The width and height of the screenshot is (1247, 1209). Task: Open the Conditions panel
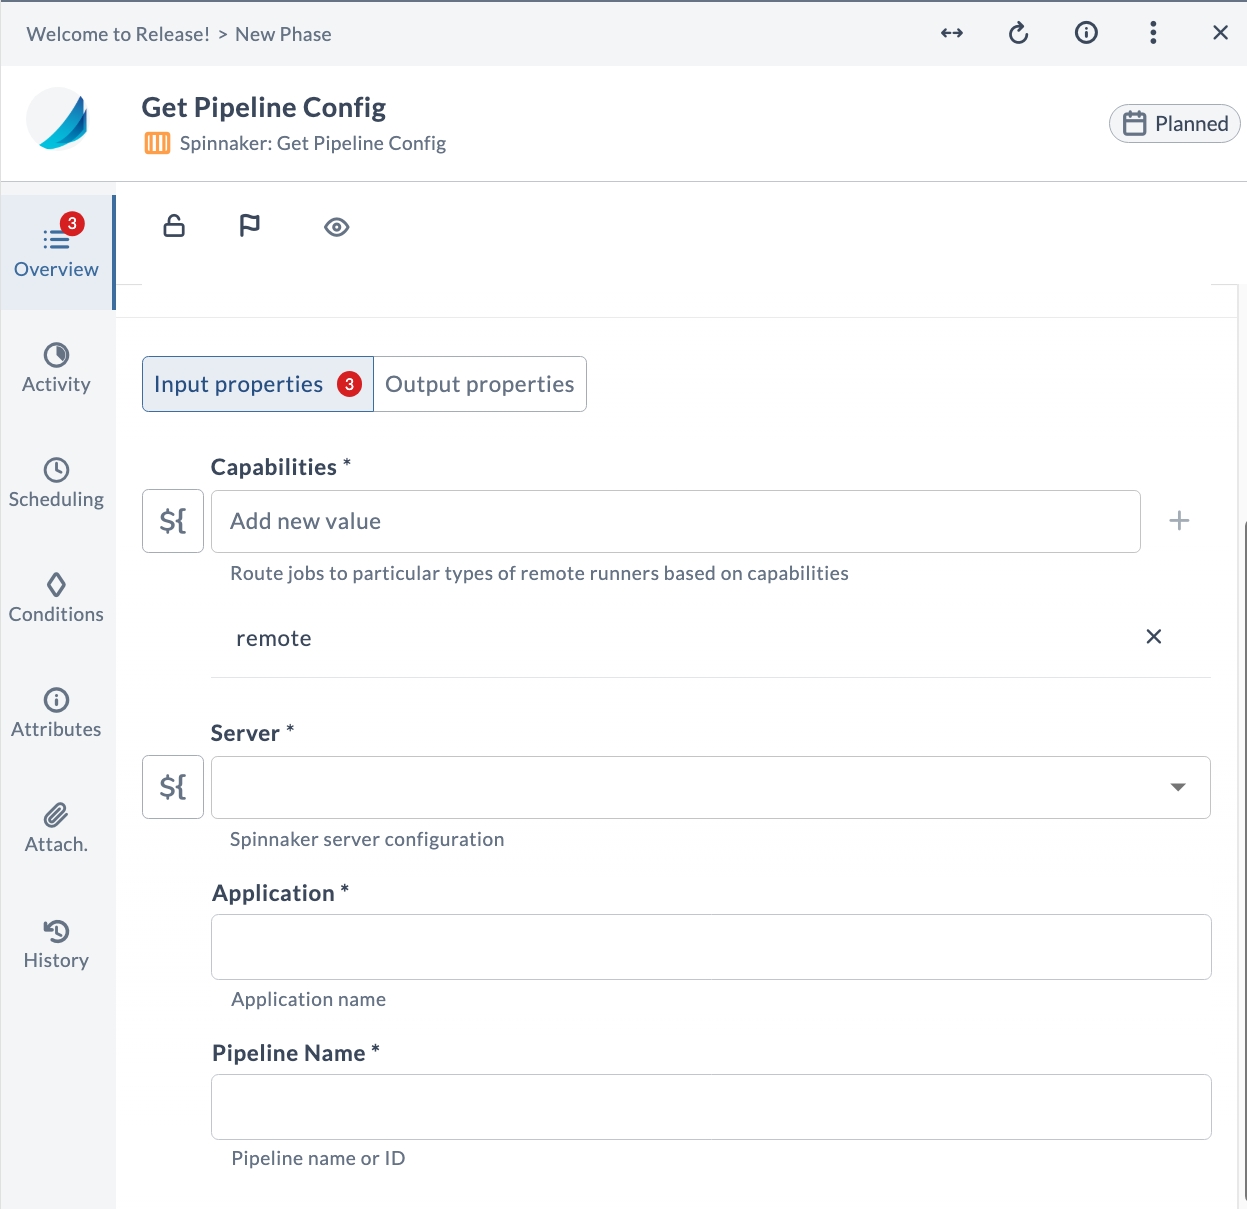(x=56, y=598)
